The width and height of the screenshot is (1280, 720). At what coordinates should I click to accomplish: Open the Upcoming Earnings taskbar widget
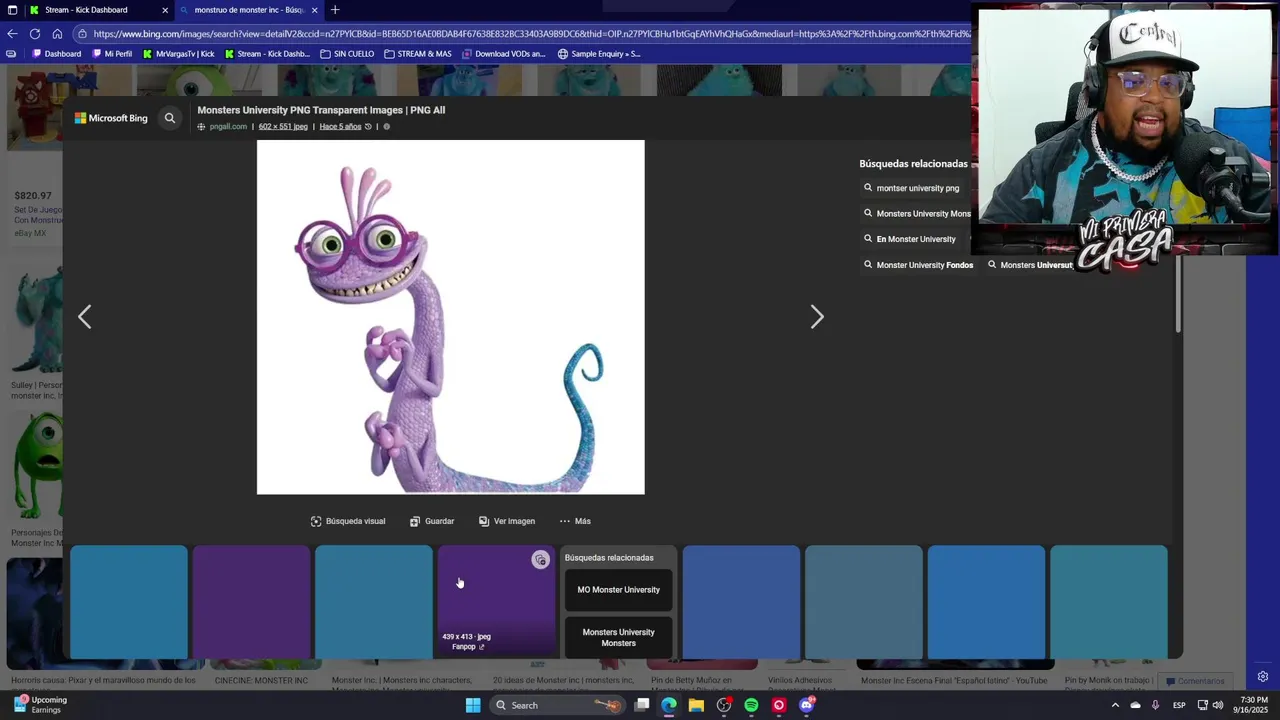[x=39, y=705]
